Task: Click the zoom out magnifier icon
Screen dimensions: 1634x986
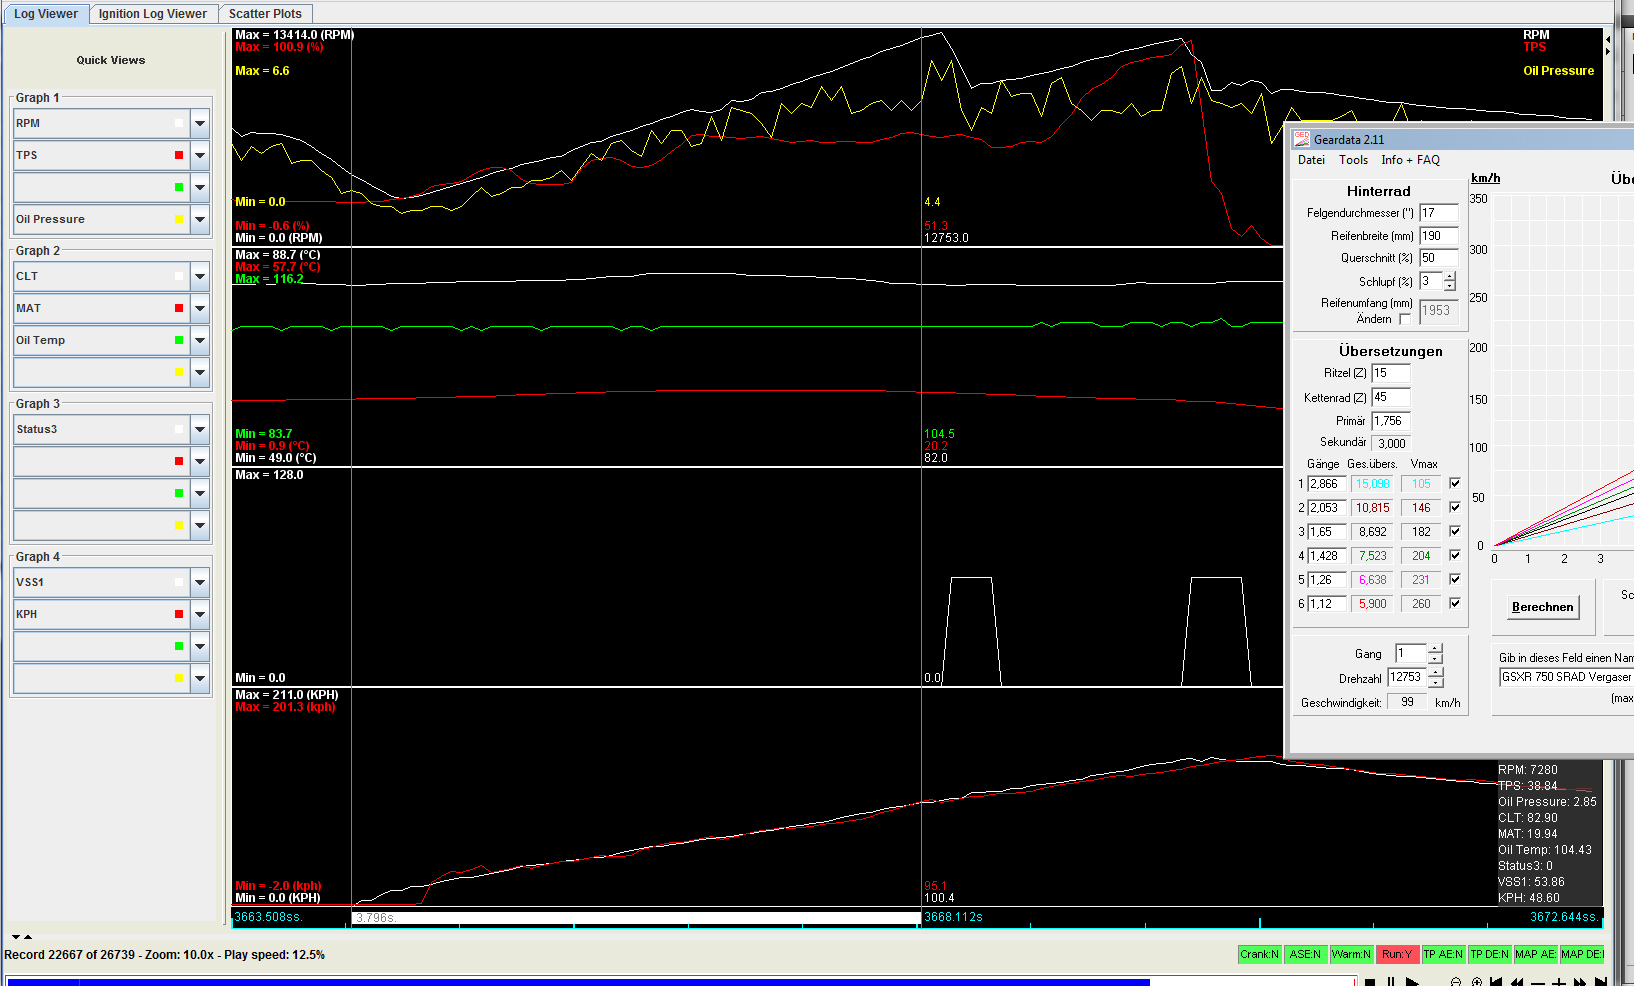Action: (x=1456, y=982)
